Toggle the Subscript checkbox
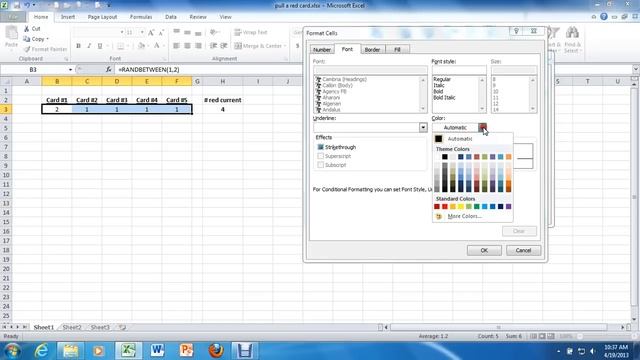The width and height of the screenshot is (640, 360). tap(320, 165)
